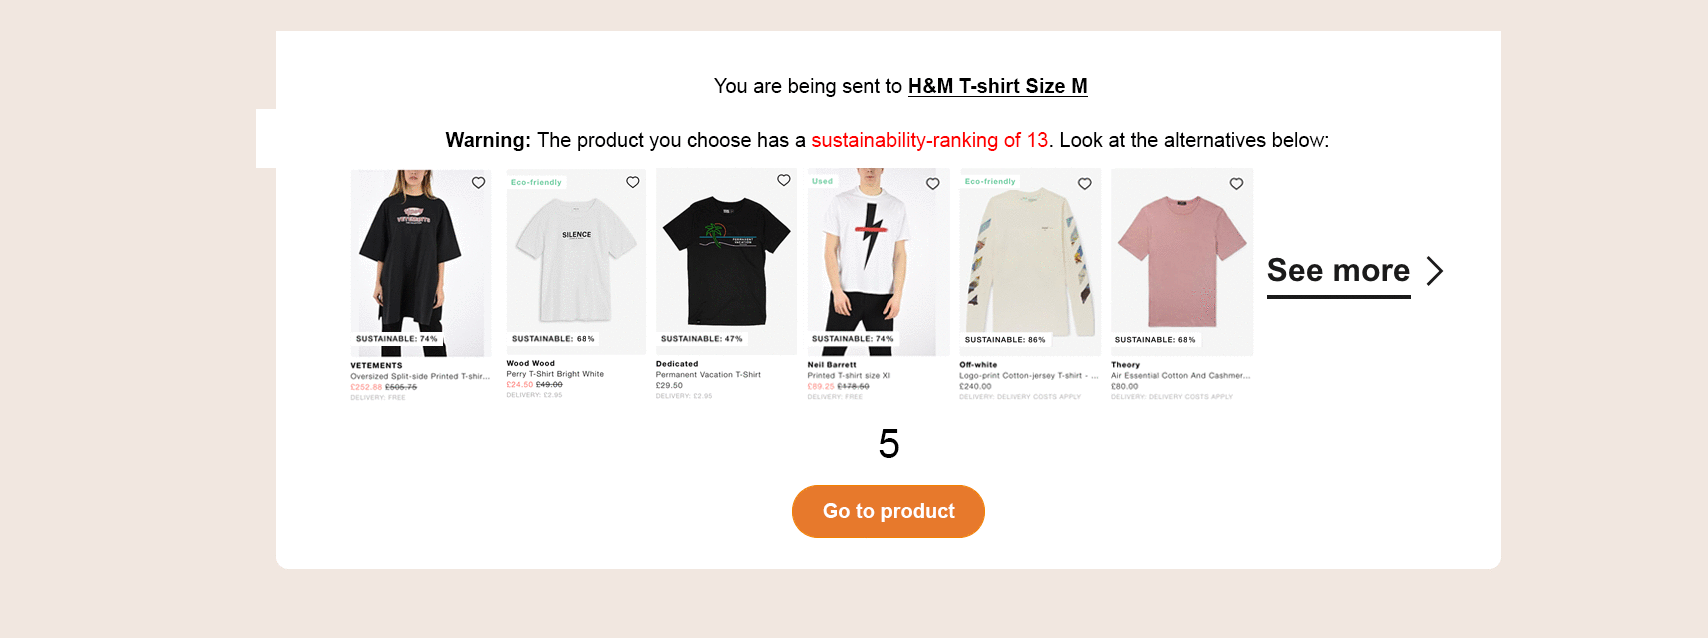The height and width of the screenshot is (638, 1708).
Task: Click the Sustainable 86% label
Action: (1005, 340)
